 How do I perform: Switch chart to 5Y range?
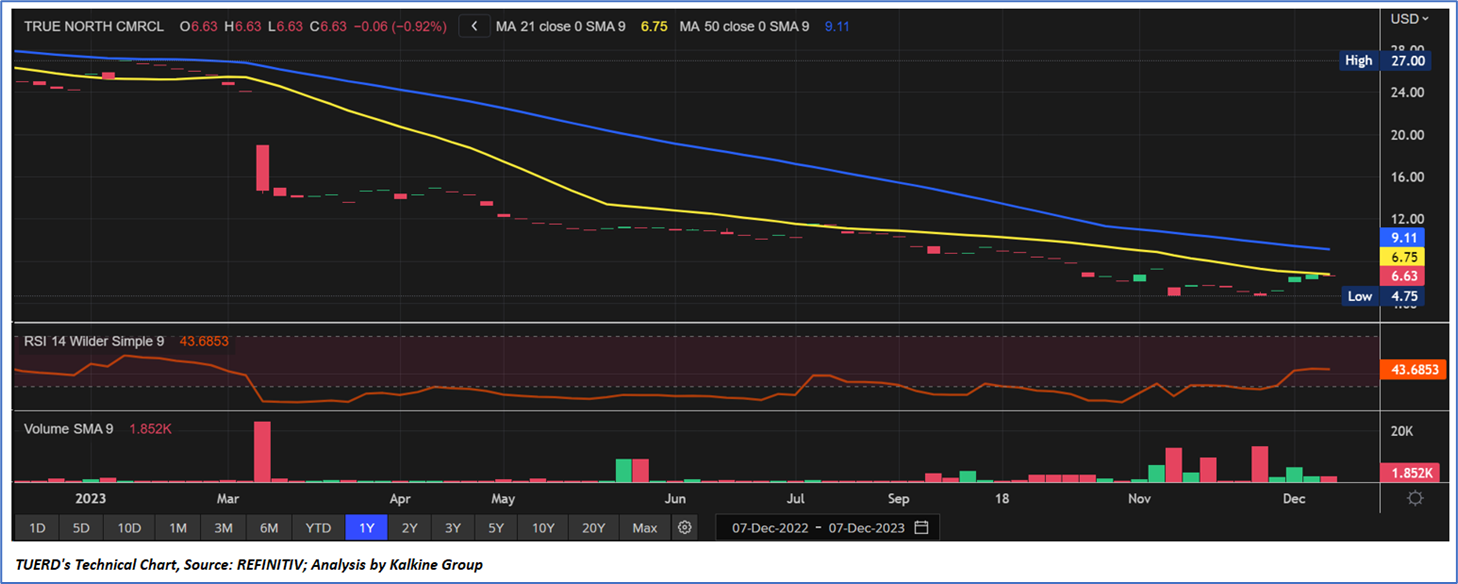click(497, 527)
